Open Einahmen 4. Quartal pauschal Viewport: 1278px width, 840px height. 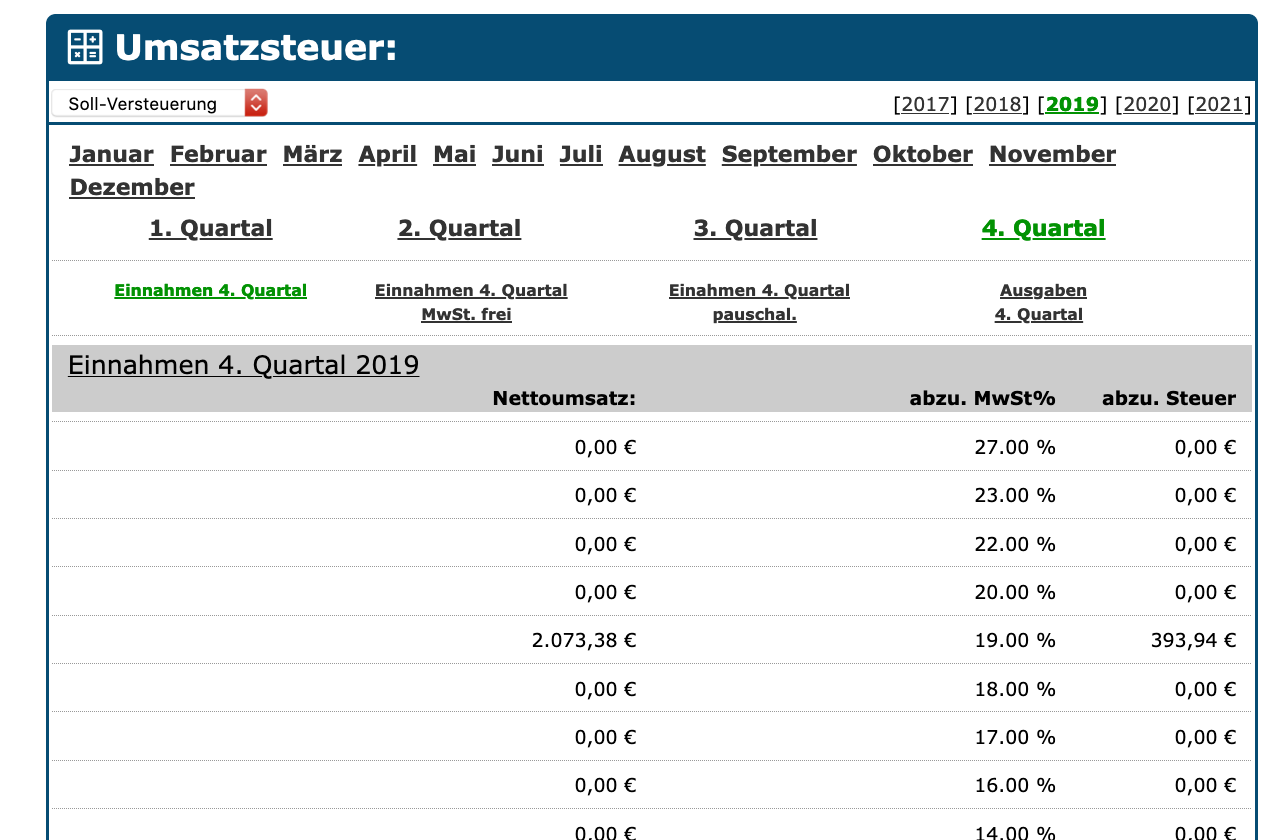(x=759, y=302)
